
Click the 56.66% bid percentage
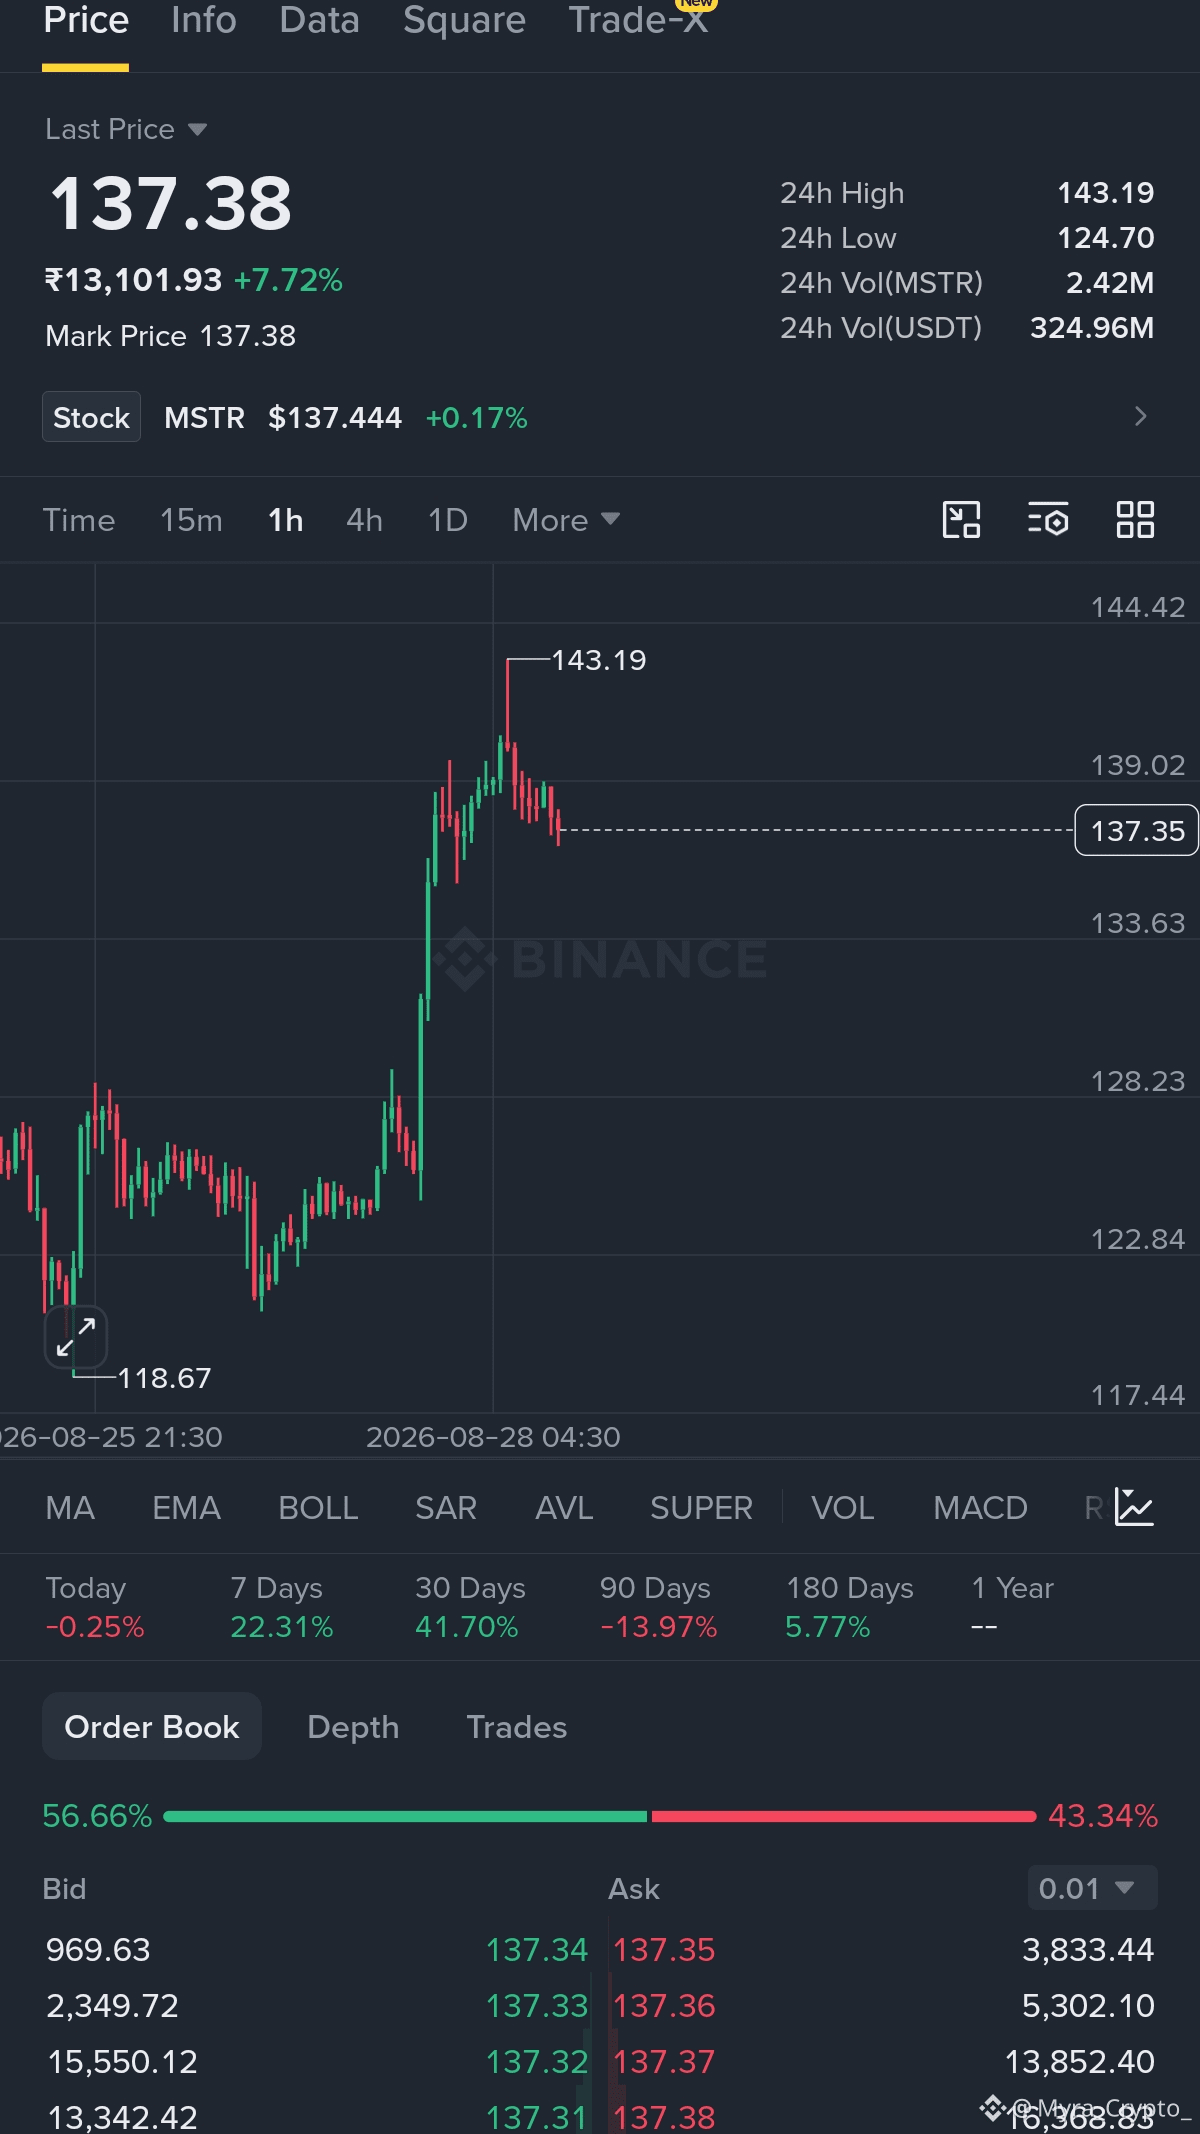point(97,1816)
